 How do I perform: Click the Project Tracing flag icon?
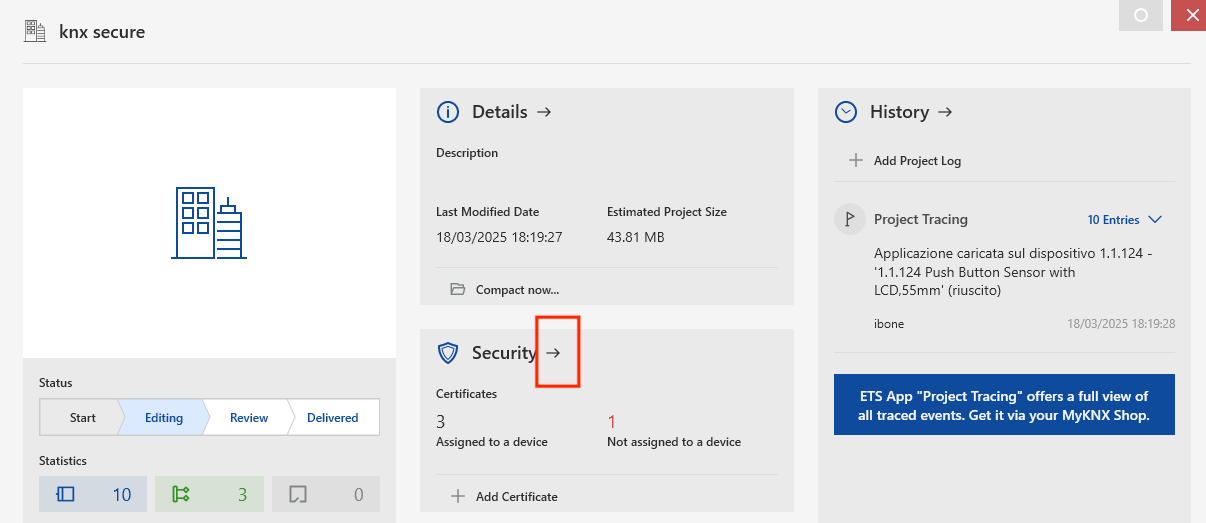(x=850, y=219)
